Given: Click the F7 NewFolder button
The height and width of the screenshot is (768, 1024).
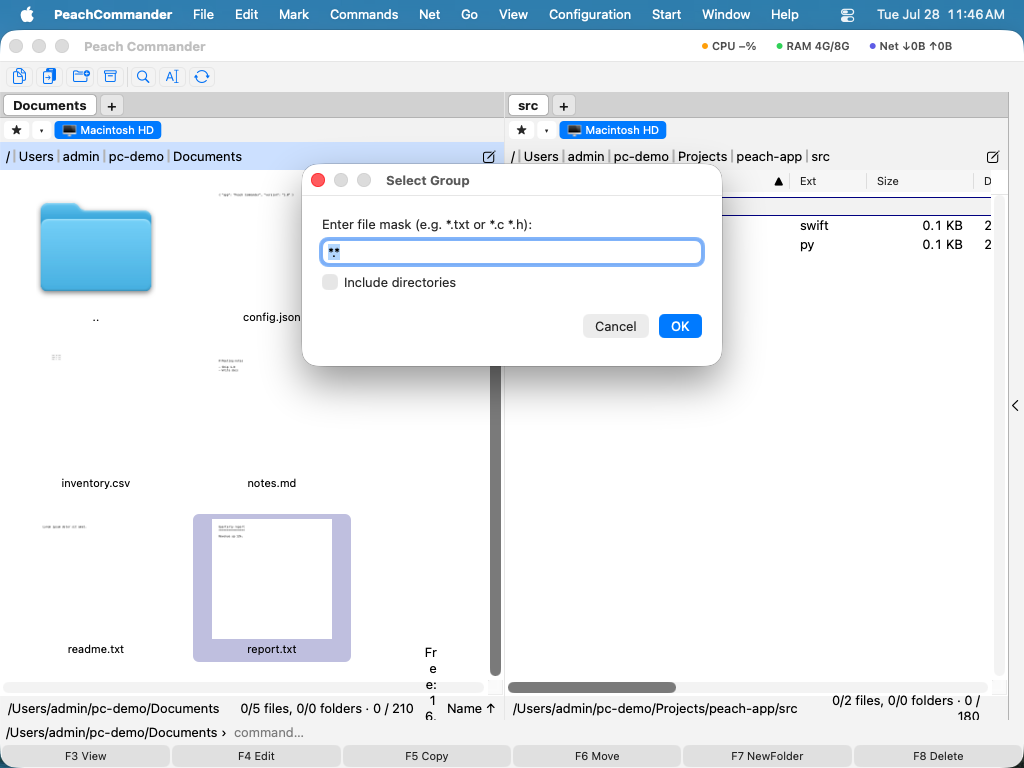Looking at the screenshot, I should (767, 756).
